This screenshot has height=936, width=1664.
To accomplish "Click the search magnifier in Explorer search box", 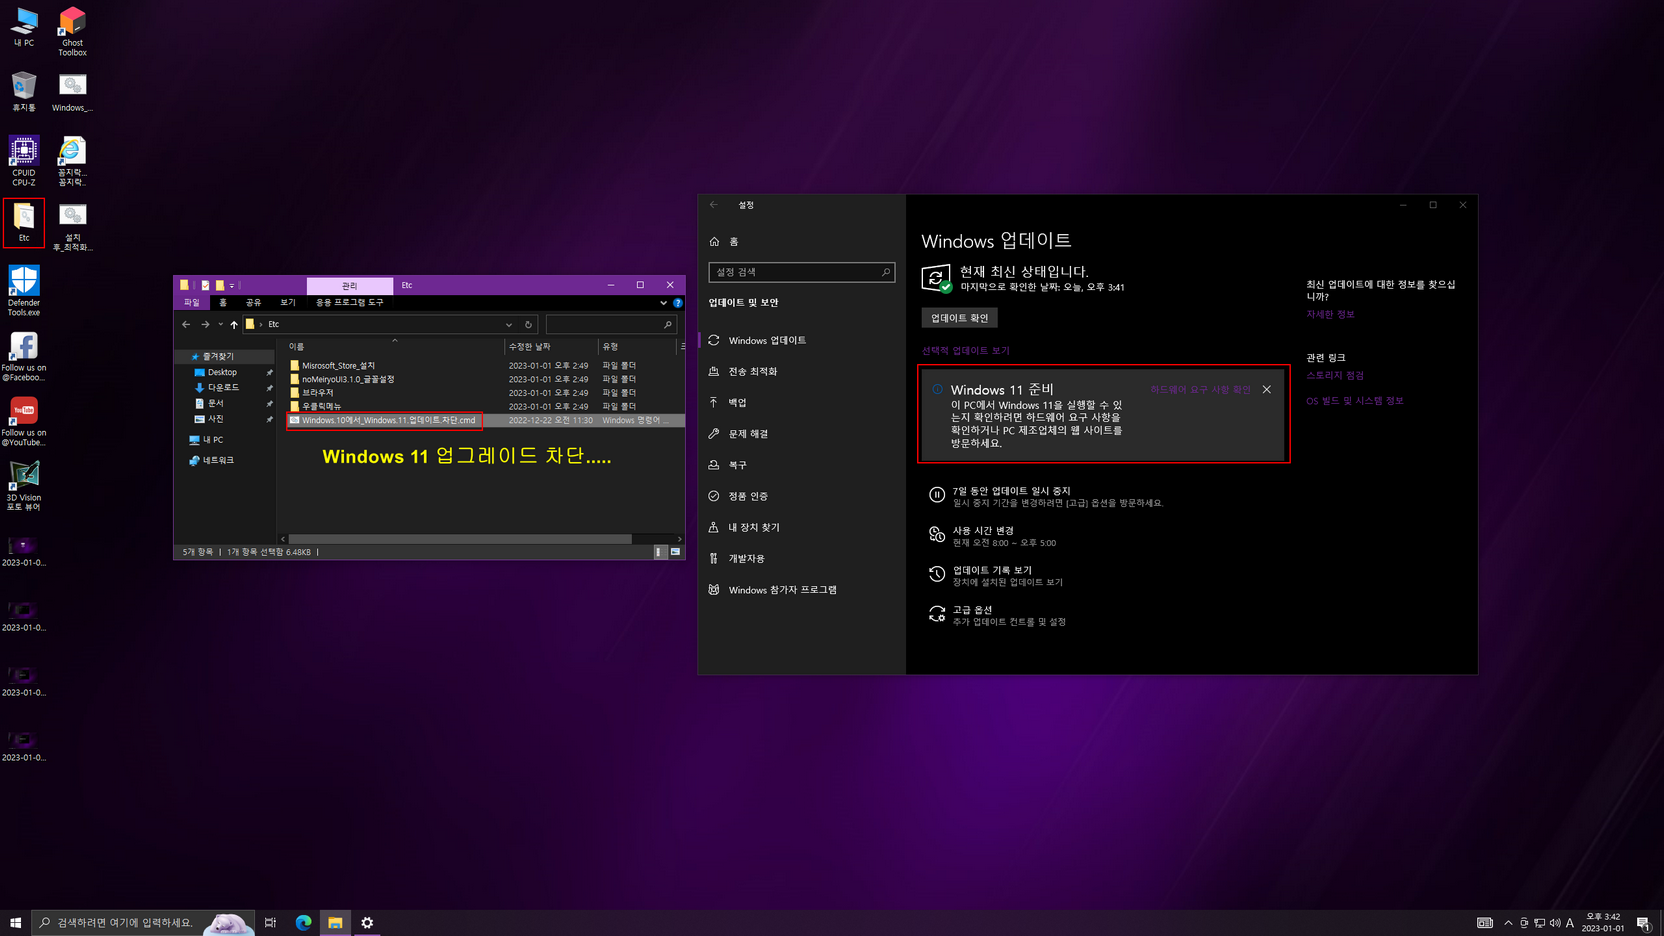I will point(668,325).
